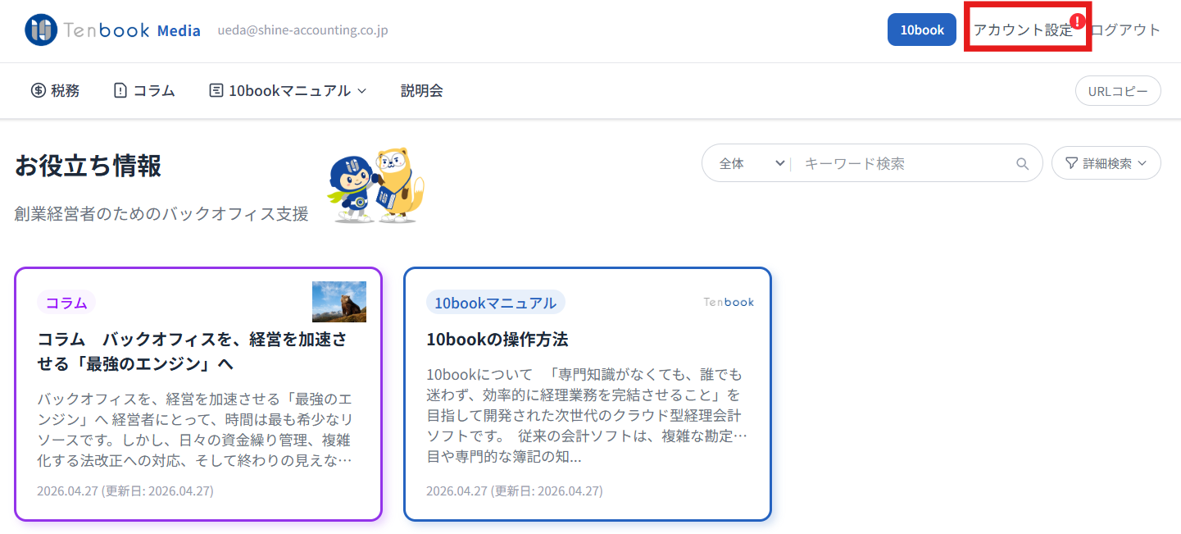Click the ueda@shine-accounting.co.jp email text
The image size is (1181, 534).
[303, 31]
